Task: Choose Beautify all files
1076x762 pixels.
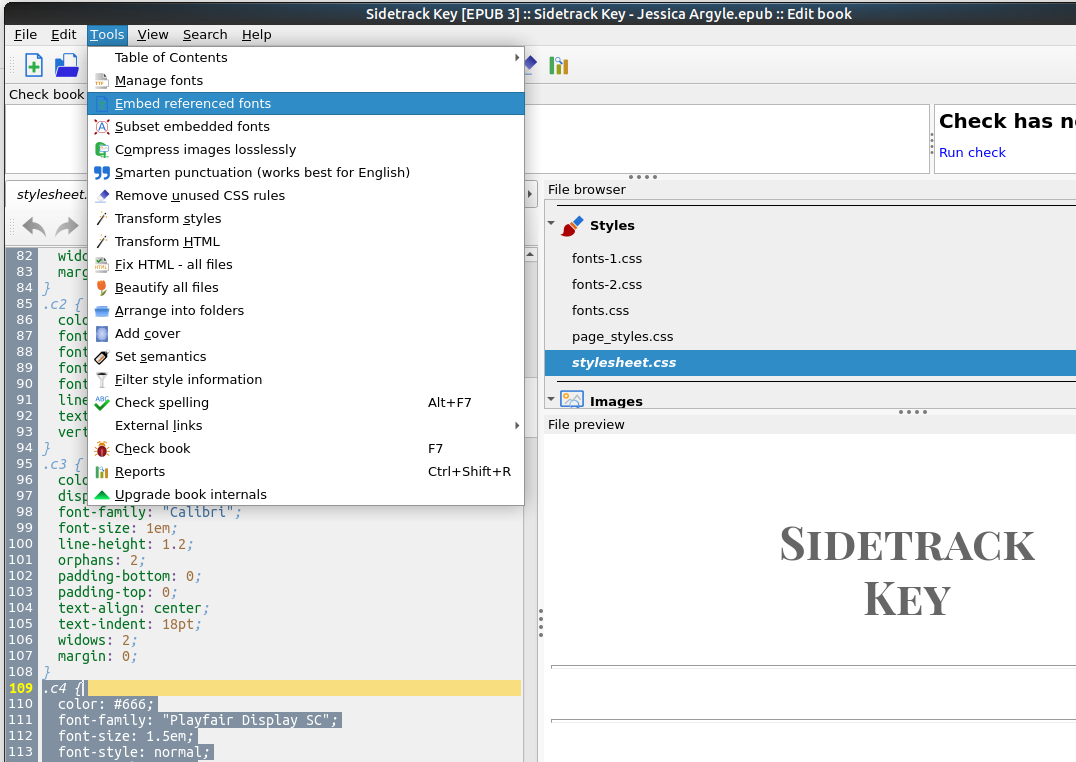Action: [x=166, y=288]
